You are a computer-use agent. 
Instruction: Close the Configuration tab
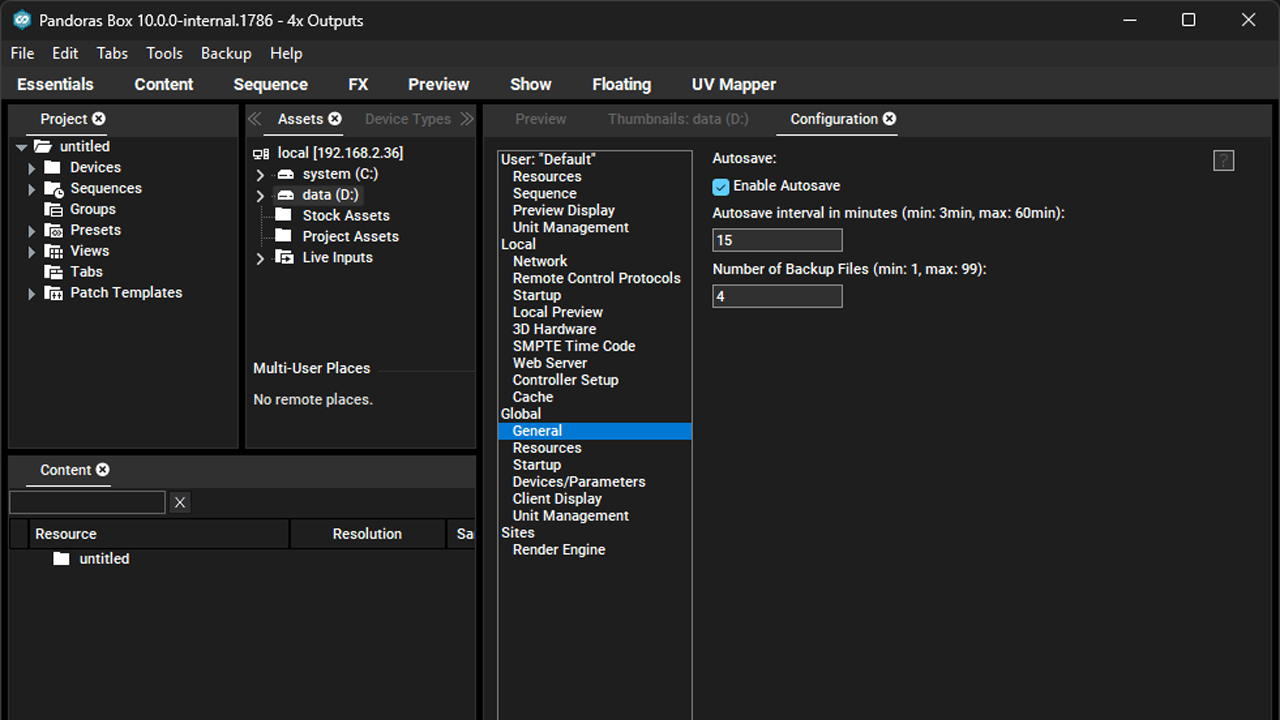(x=890, y=119)
